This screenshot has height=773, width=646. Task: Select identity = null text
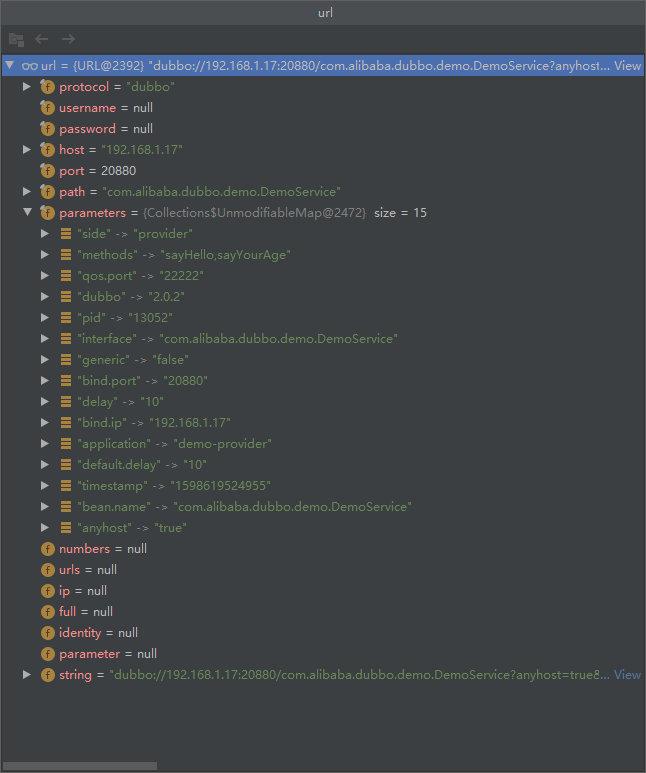click(x=98, y=633)
